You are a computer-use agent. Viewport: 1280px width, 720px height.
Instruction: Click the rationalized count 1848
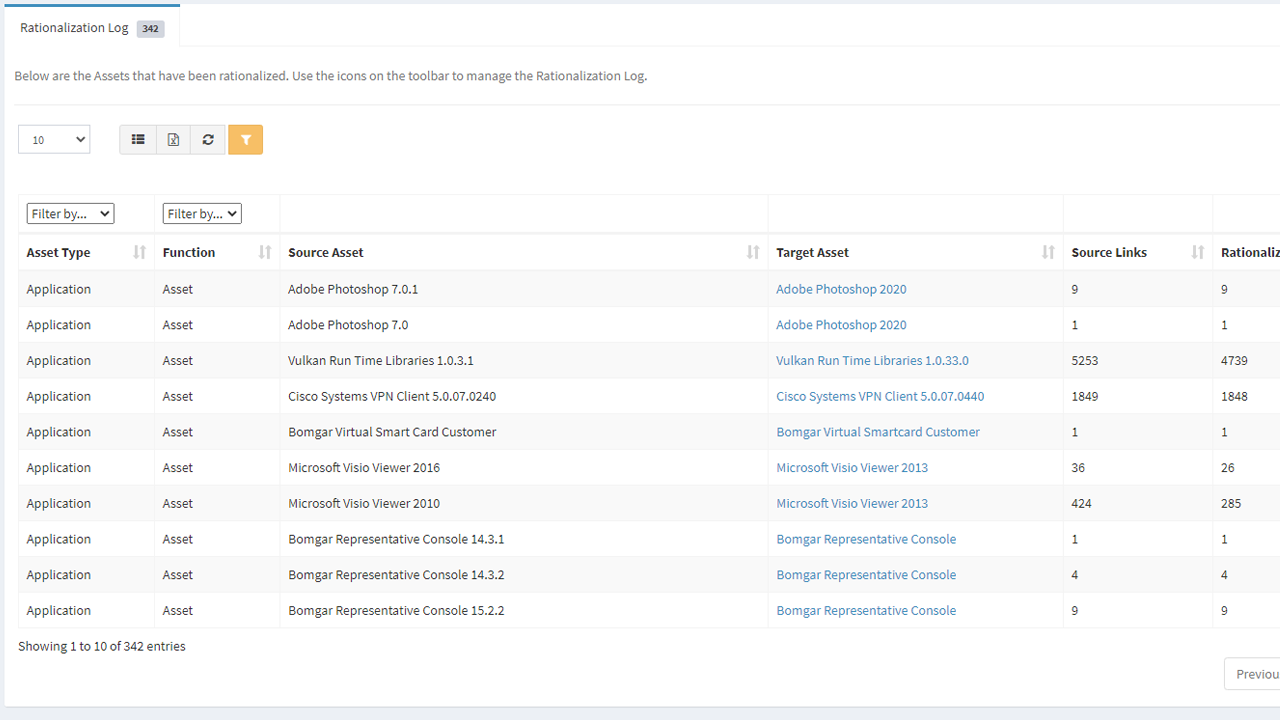point(1234,397)
